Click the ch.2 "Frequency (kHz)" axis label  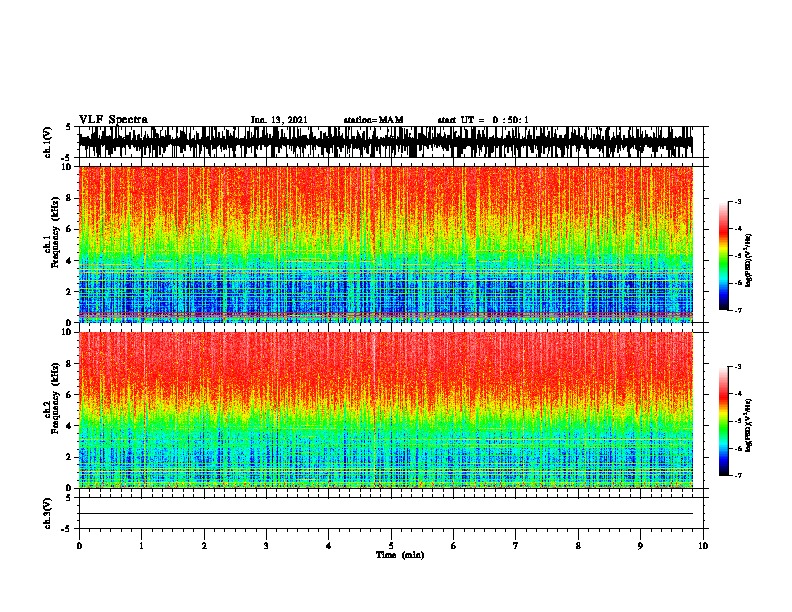(55, 398)
